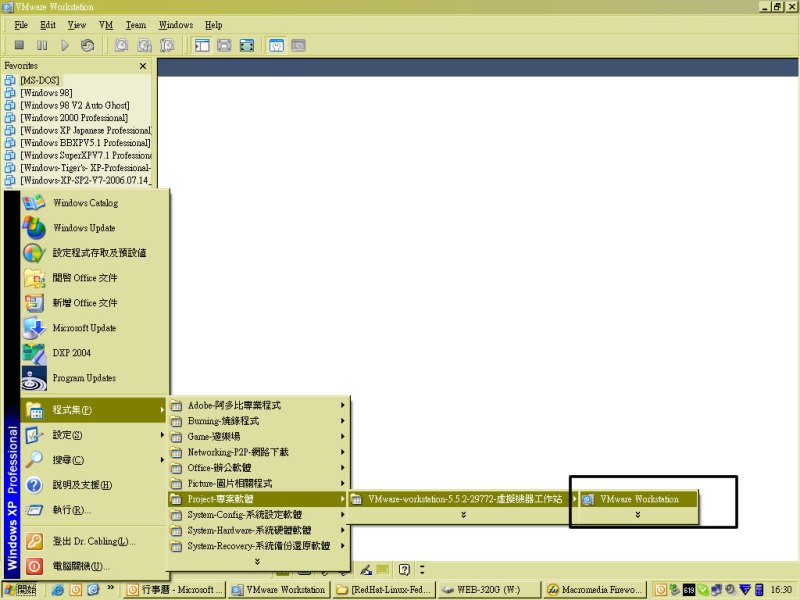
Task: Open 設定程式存取及預設值 Start menu entry
Action: (94, 253)
